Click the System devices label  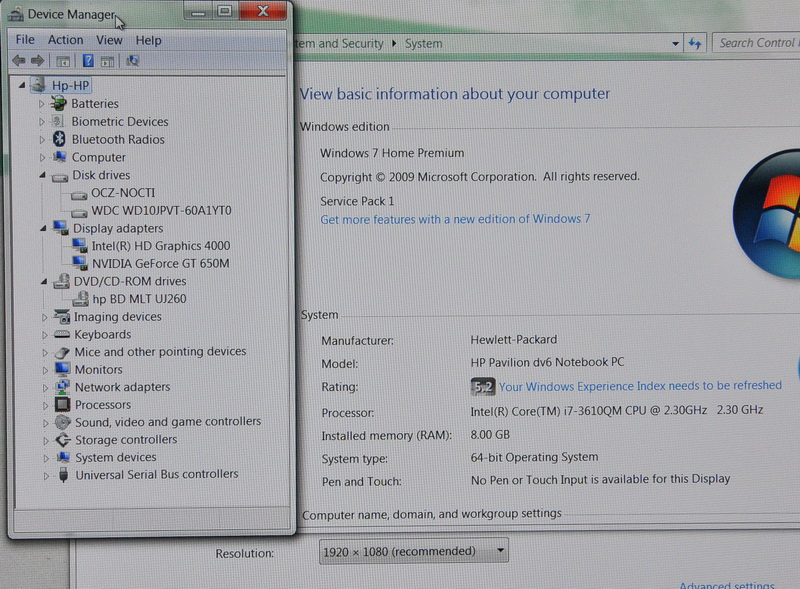116,457
